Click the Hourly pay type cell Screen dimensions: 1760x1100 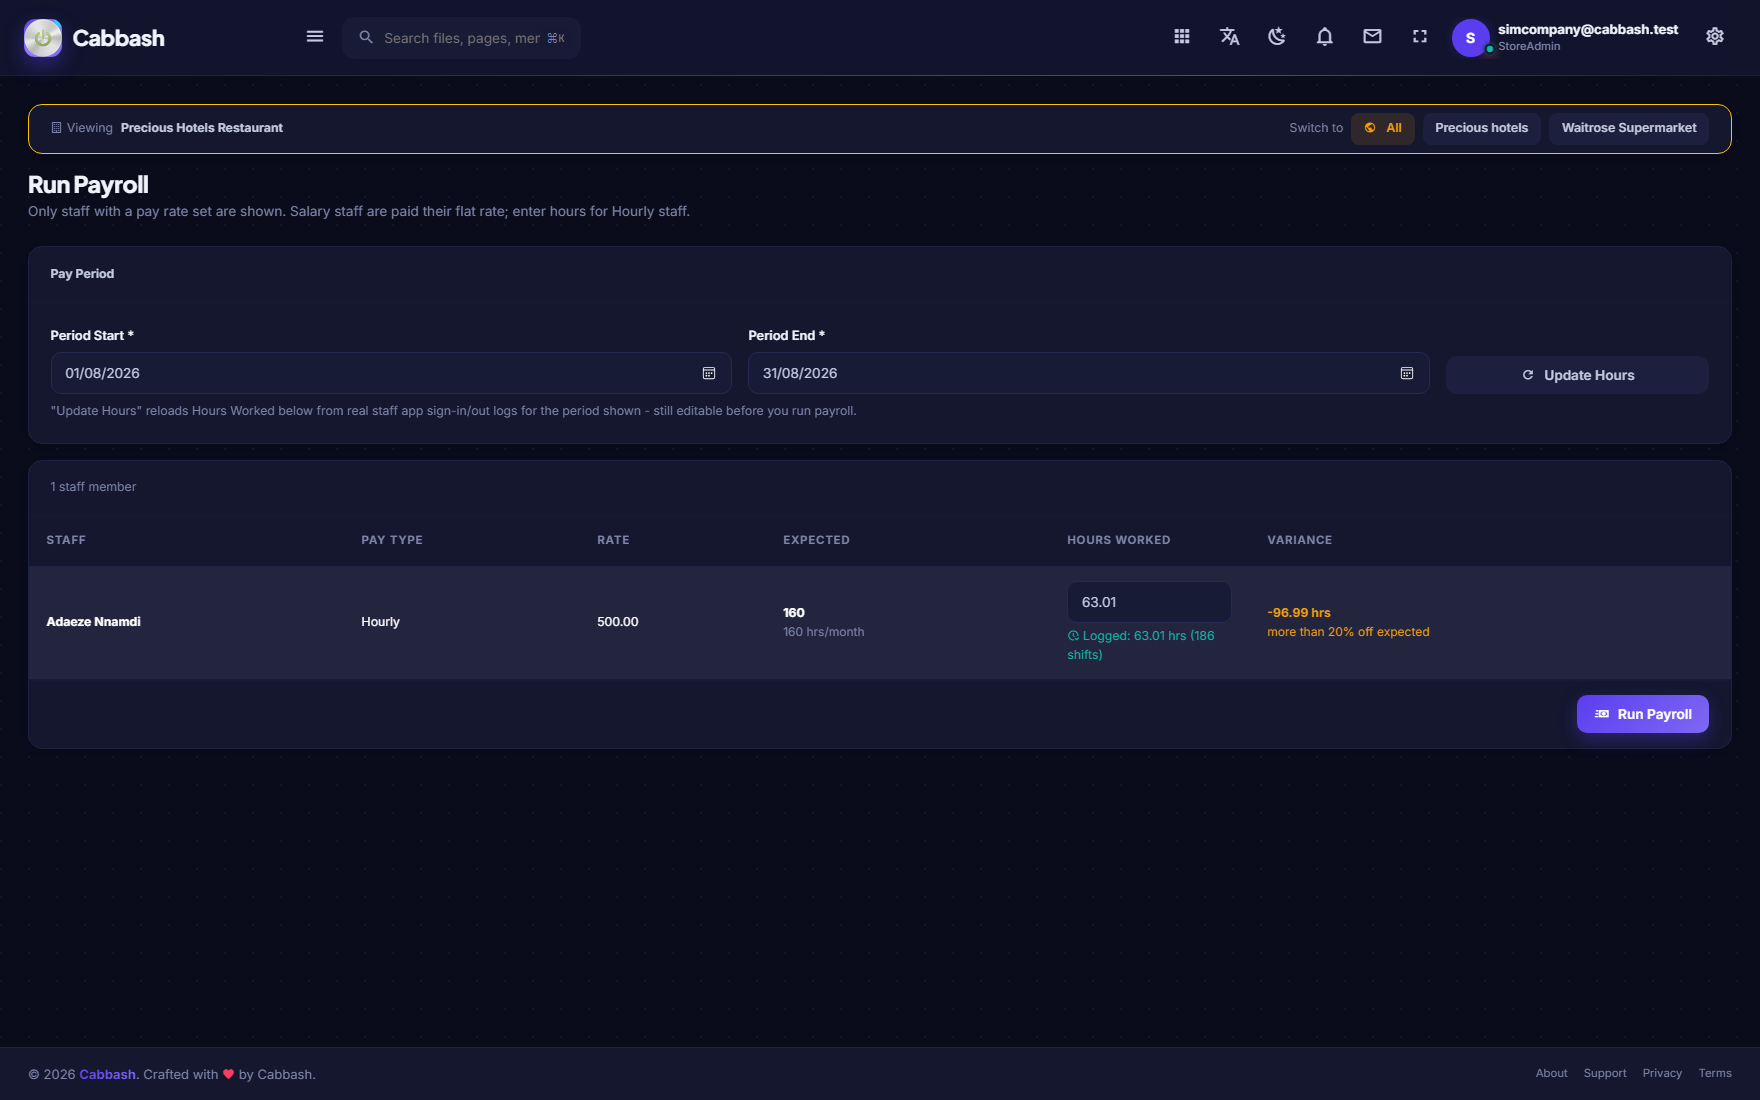(x=380, y=622)
